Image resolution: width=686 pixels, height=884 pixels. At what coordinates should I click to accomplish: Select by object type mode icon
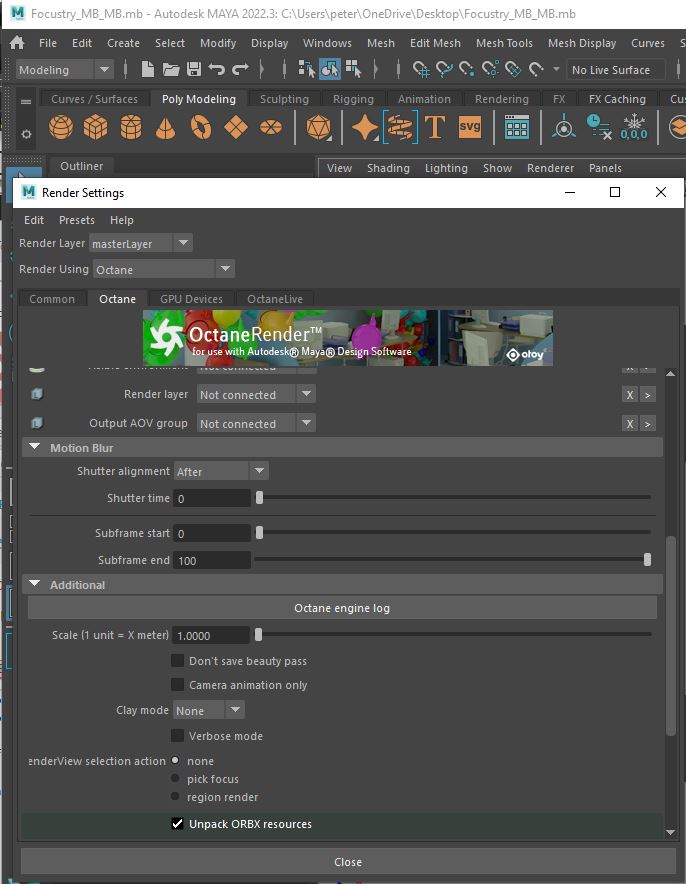pyautogui.click(x=330, y=69)
